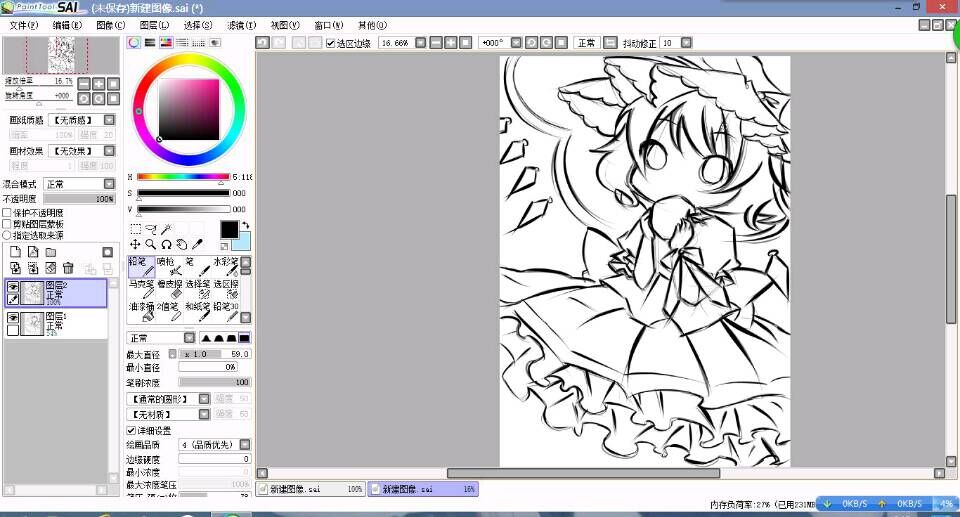This screenshot has width=960, height=517.
Task: Pick the move tool
Action: [x=135, y=244]
